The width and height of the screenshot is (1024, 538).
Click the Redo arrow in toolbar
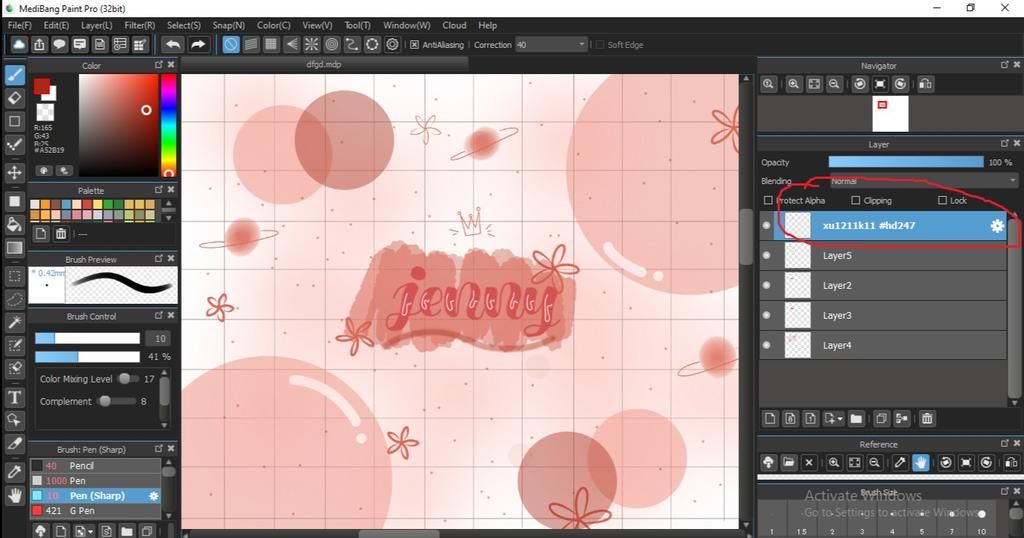tap(198, 44)
